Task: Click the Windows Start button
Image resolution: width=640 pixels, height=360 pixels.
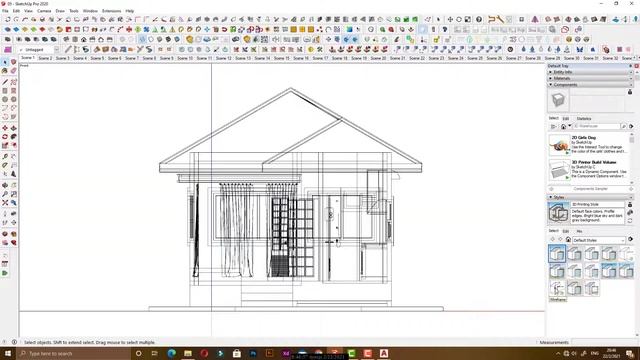Action: (7, 353)
